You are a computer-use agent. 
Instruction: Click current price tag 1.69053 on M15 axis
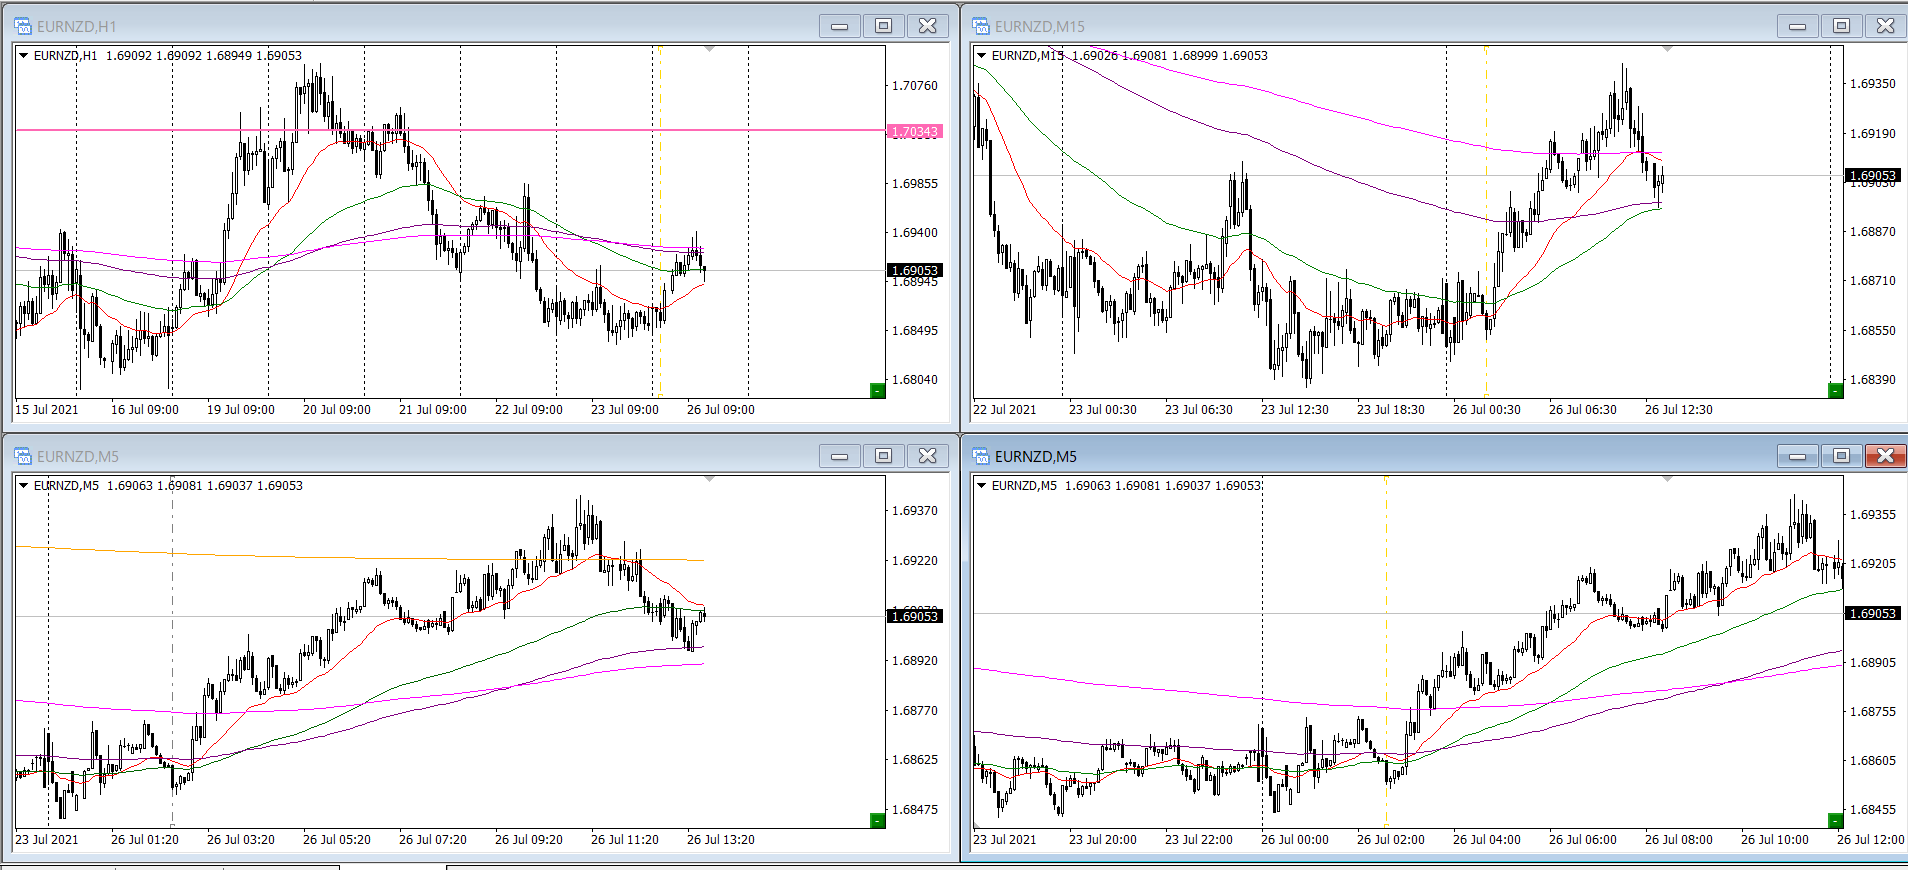pyautogui.click(x=1872, y=175)
